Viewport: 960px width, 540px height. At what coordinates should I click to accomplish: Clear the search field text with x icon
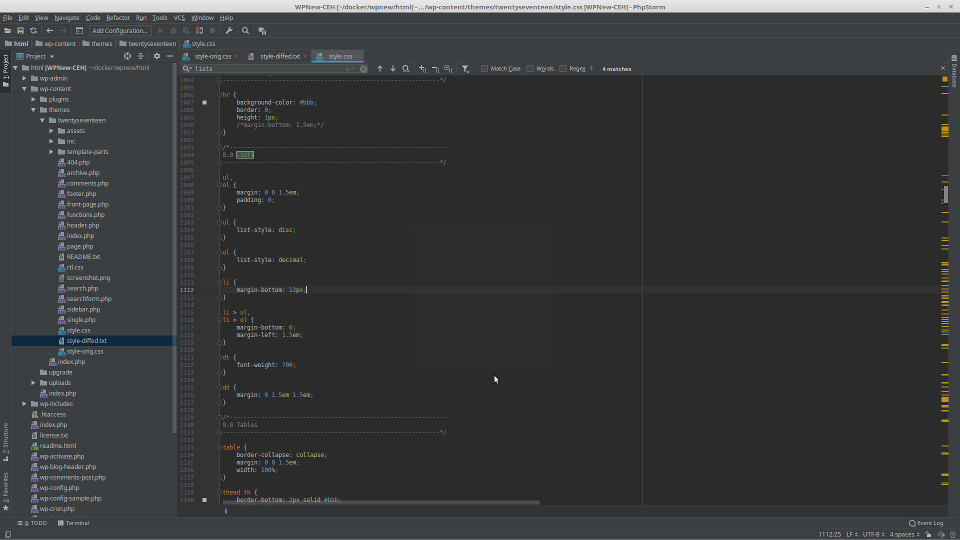(364, 69)
